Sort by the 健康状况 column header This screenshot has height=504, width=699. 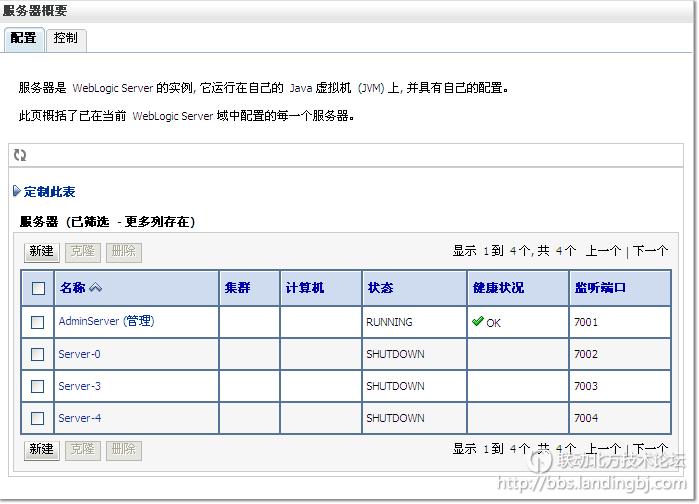[x=498, y=288]
